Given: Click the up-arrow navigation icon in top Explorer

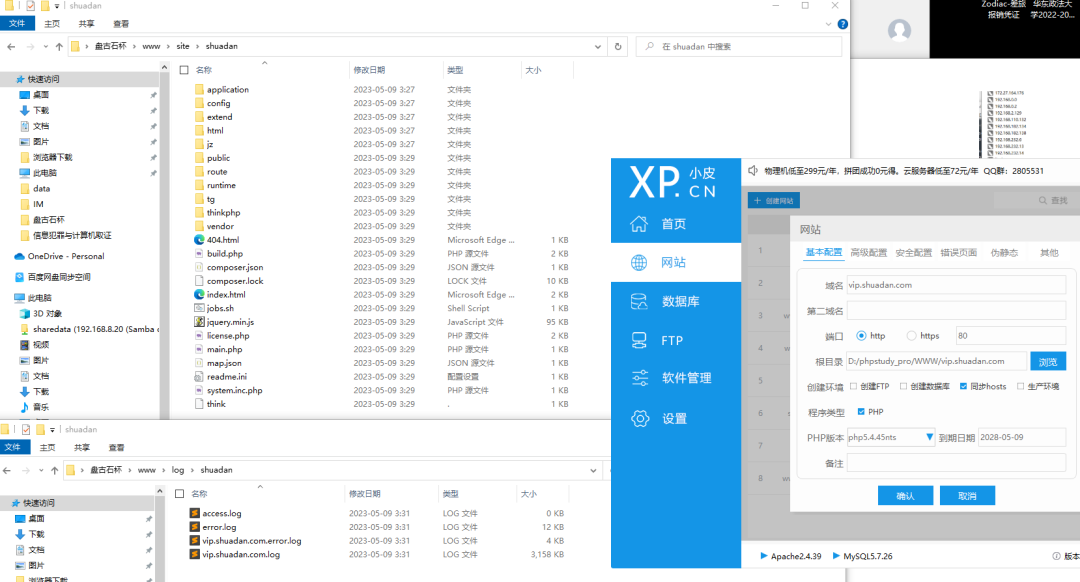Looking at the screenshot, I should click(59, 46).
